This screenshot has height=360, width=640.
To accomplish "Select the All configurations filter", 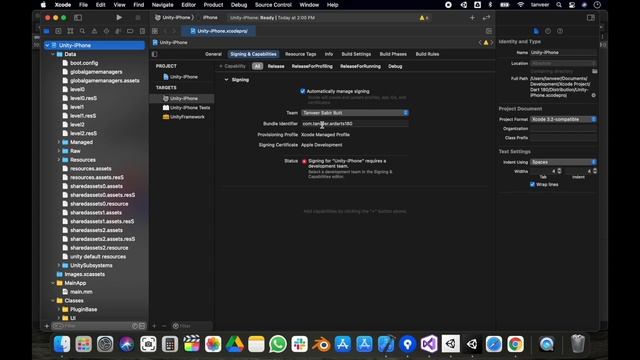I will 257,66.
